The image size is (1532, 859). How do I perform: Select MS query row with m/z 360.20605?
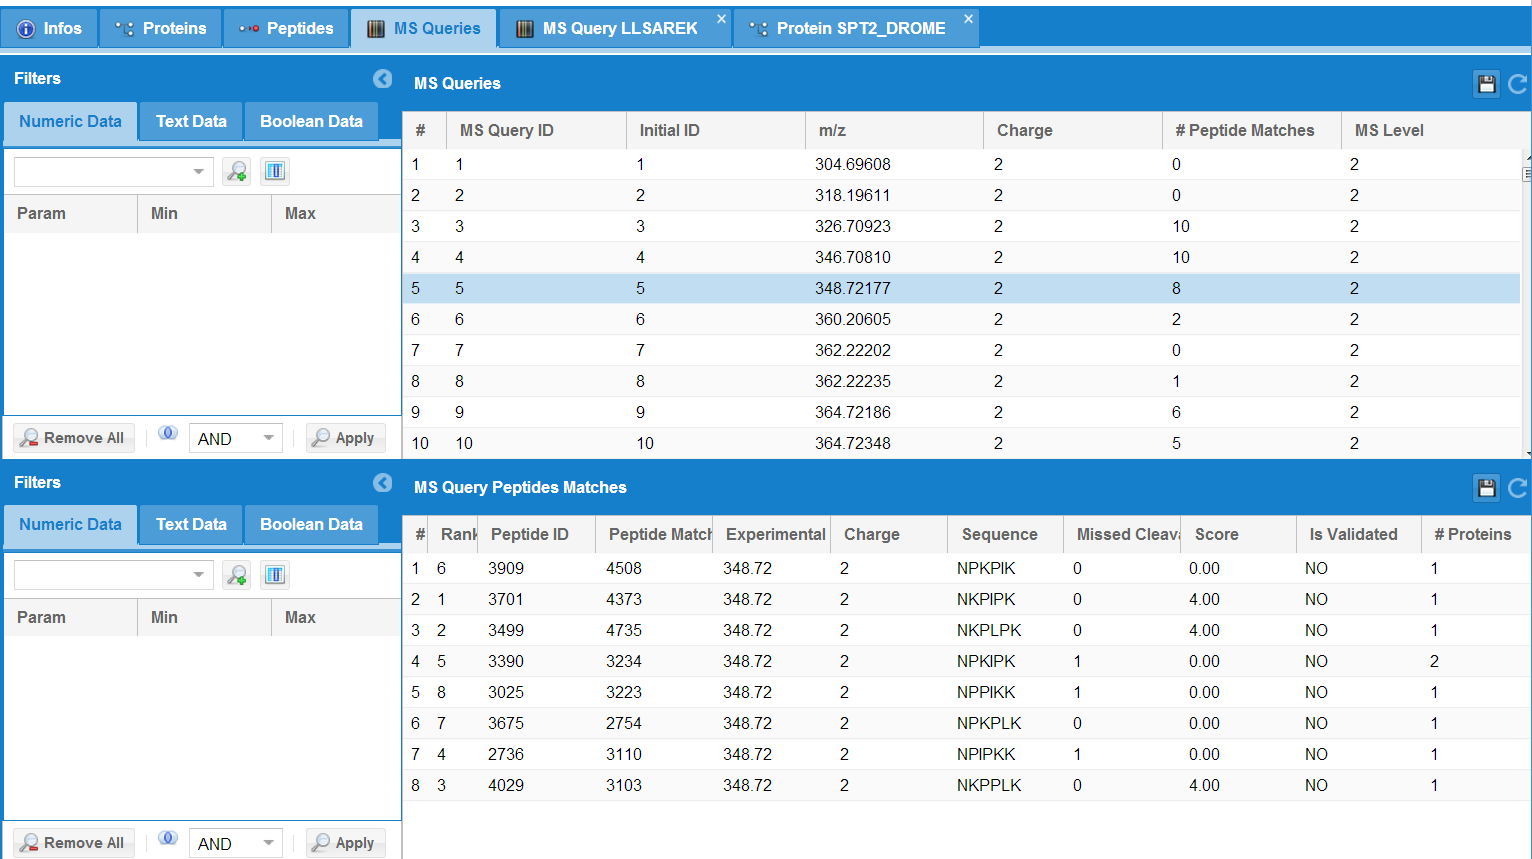click(x=852, y=319)
